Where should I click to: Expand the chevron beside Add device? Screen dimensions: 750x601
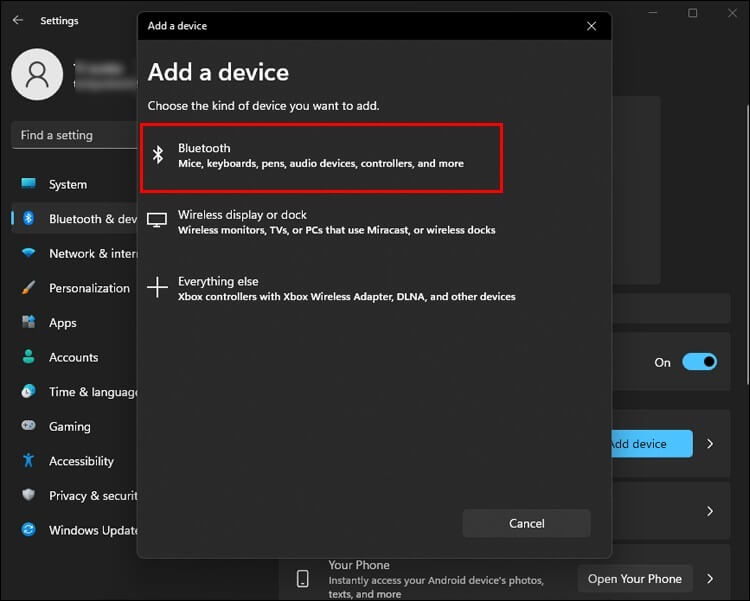point(710,444)
